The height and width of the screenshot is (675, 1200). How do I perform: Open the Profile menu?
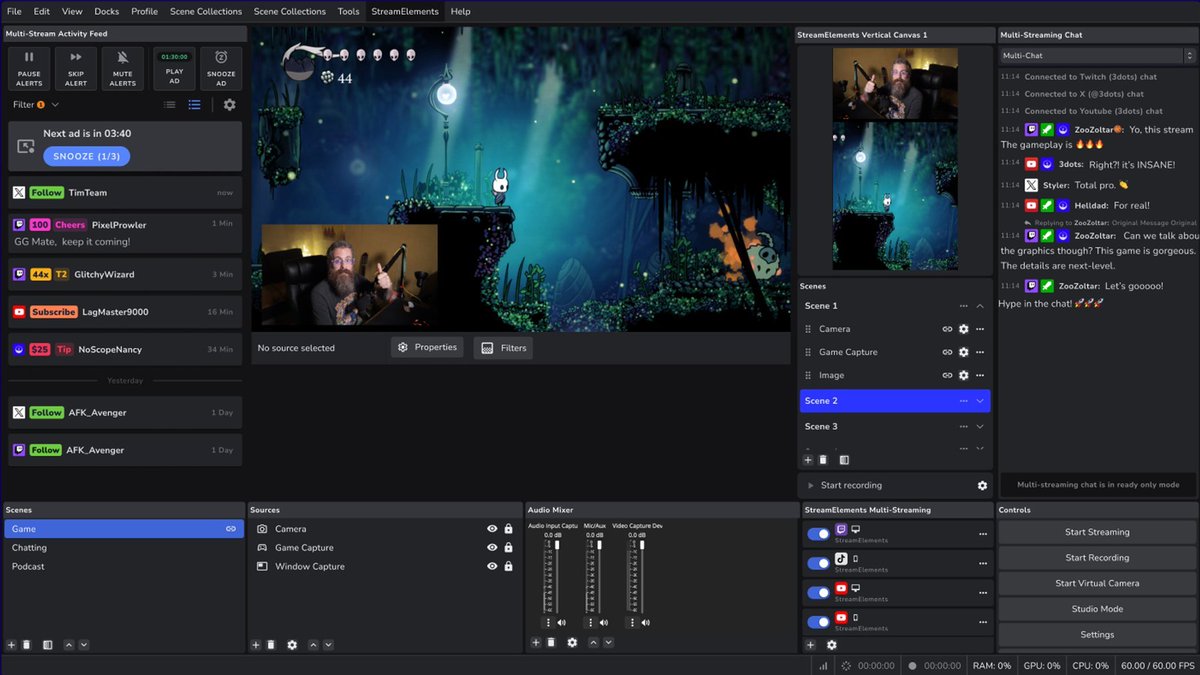point(144,11)
